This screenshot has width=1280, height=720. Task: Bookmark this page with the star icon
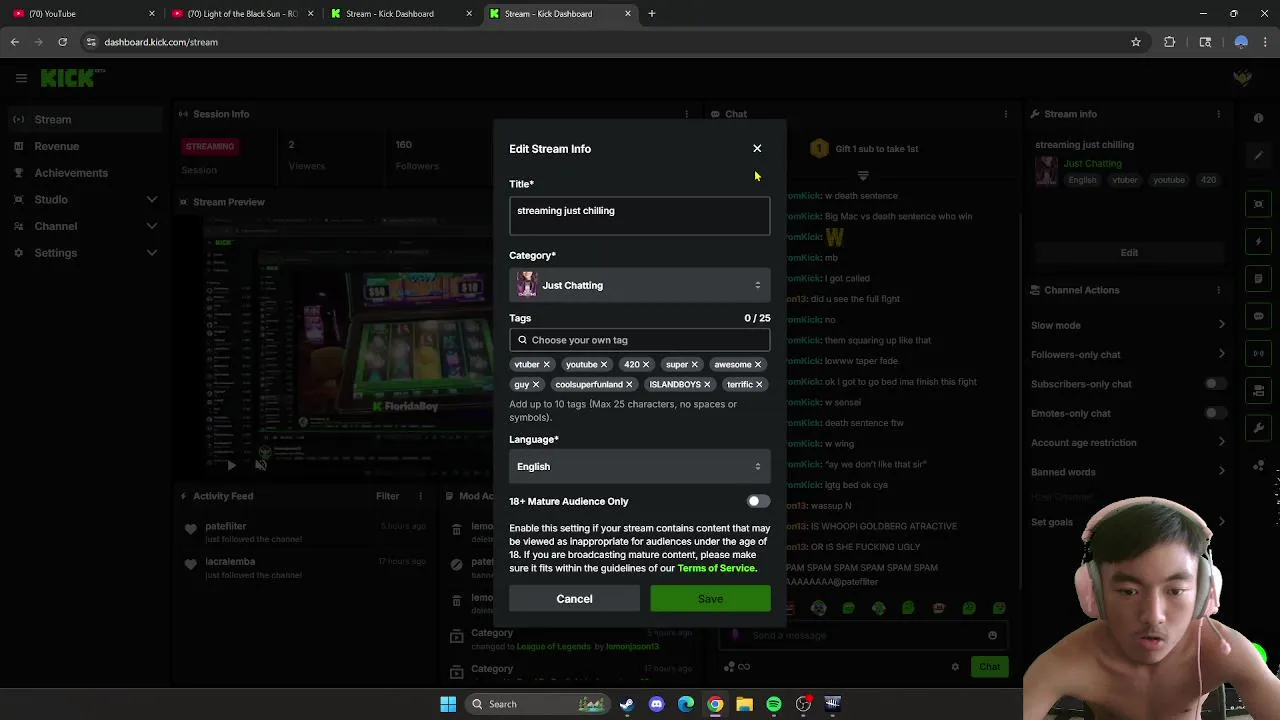coord(1136,42)
